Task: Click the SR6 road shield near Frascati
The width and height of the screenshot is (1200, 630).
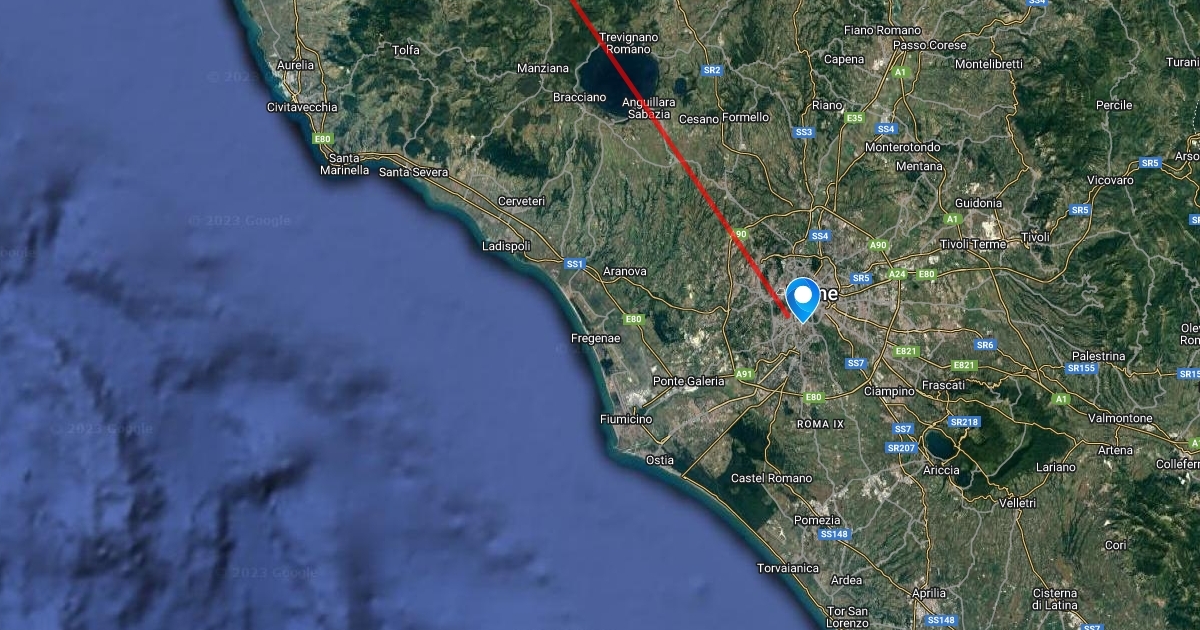Action: coord(985,345)
